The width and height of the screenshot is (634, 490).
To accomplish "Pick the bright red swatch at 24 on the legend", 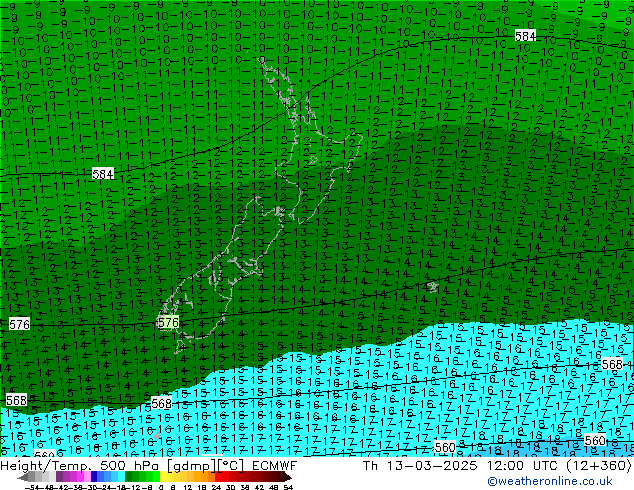I will pyautogui.click(x=218, y=476).
